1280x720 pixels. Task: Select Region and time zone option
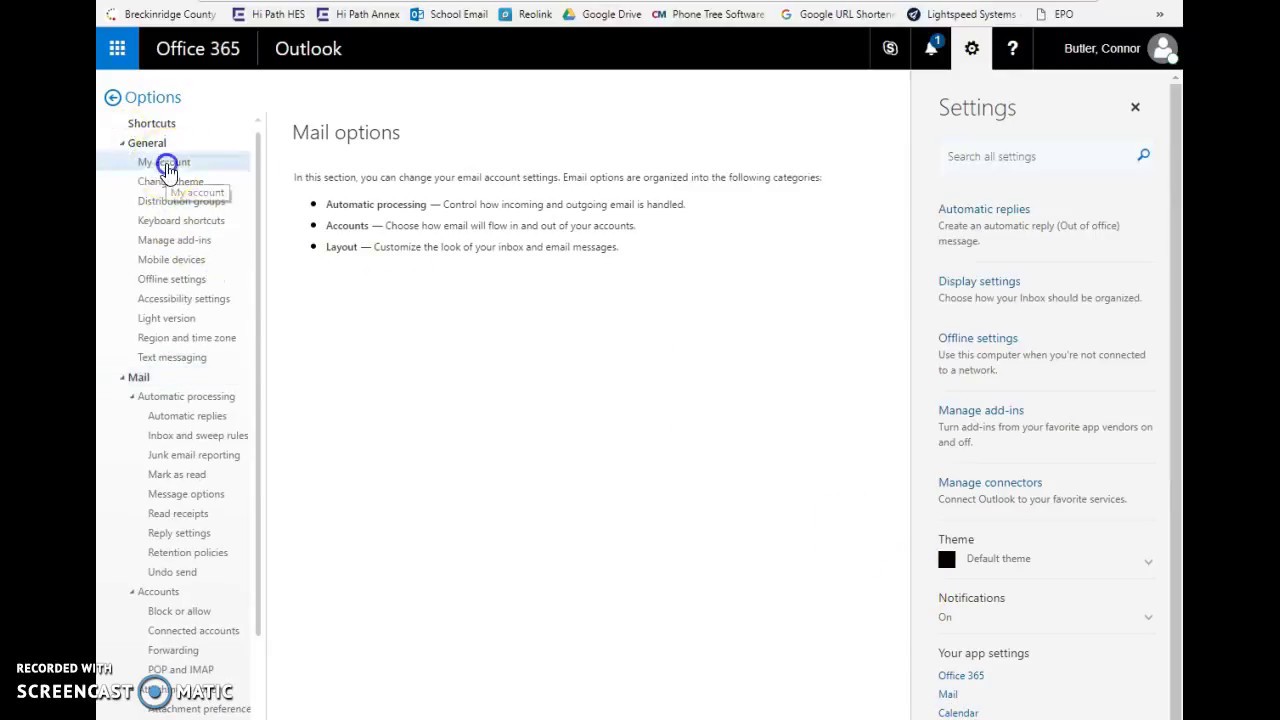tap(187, 337)
